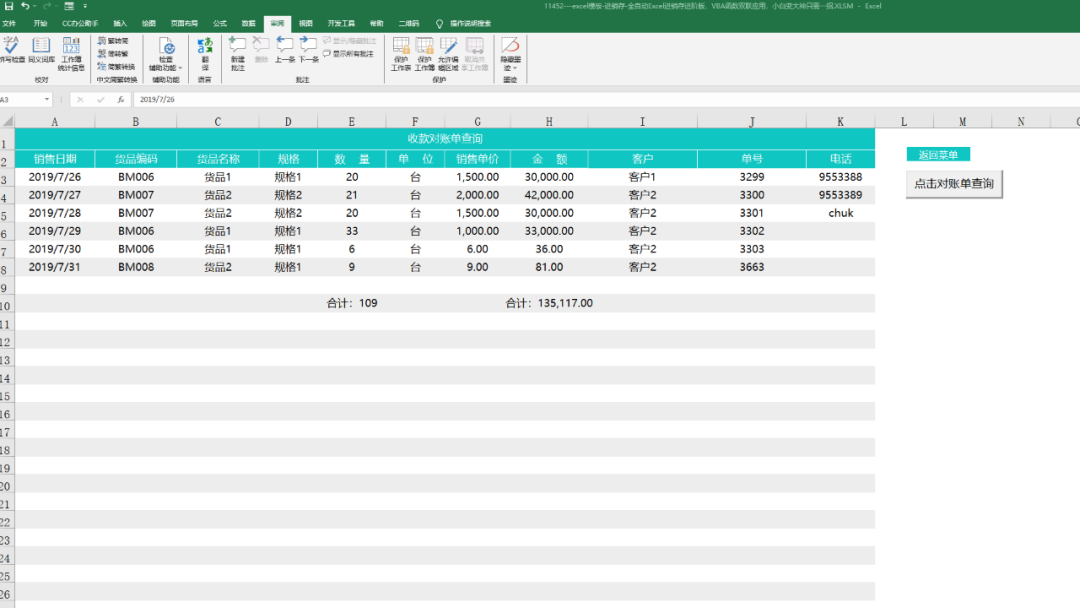Viewport: 1080px width, 608px height.
Task: Show all comments (显示所有批注)
Action: click(x=349, y=54)
